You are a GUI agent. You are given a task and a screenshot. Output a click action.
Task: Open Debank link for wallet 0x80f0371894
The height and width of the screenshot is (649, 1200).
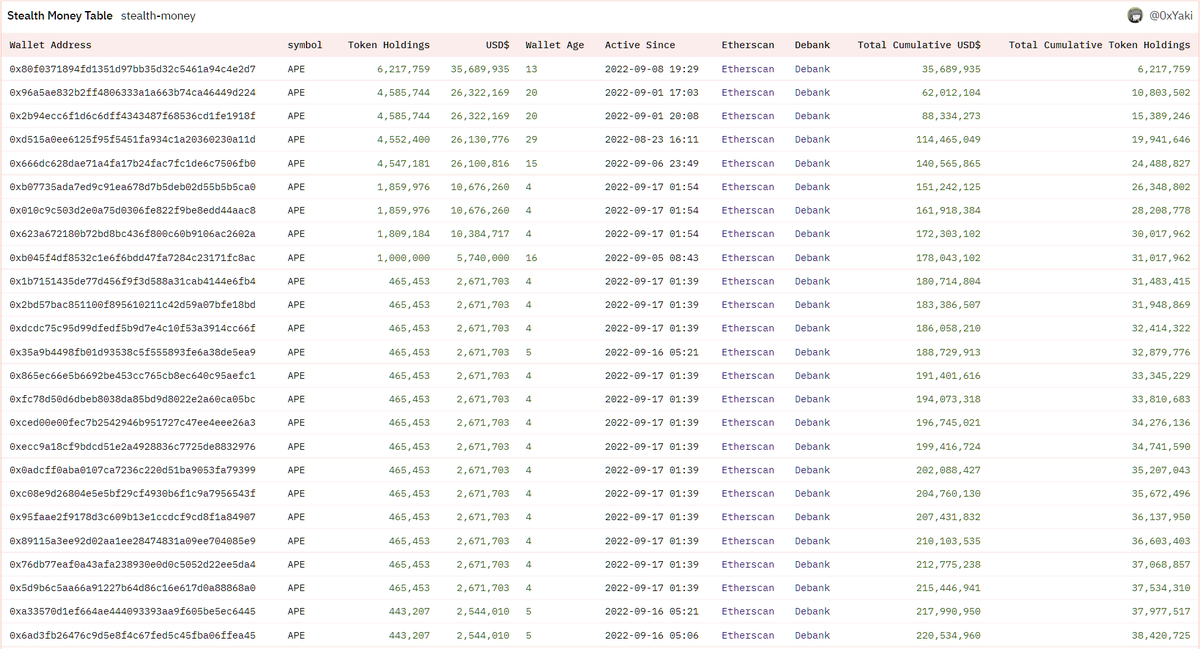coord(812,69)
